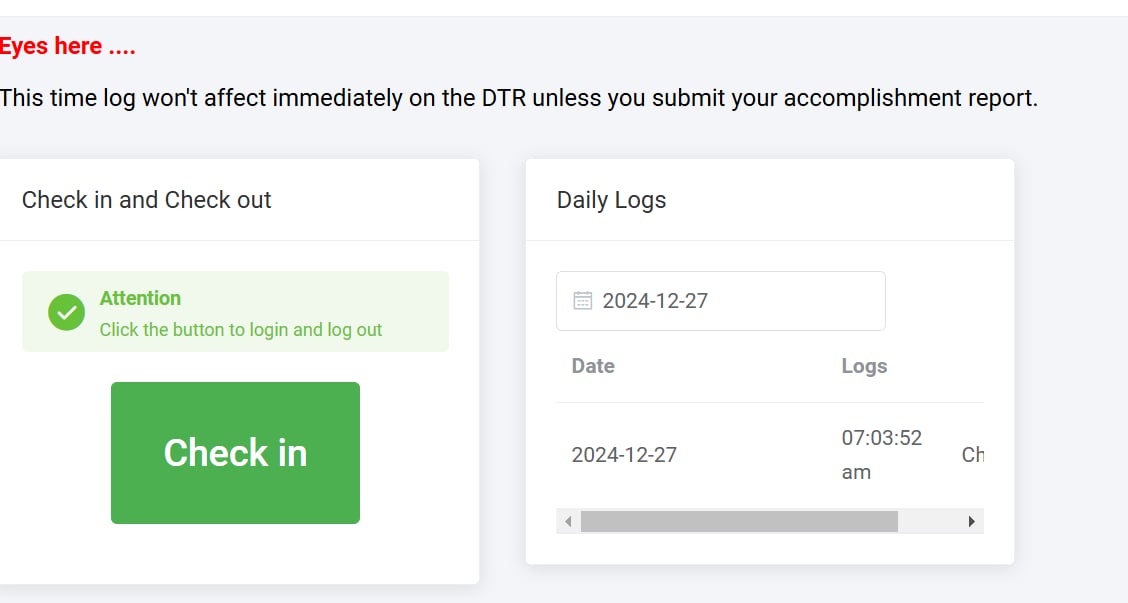Click the calendar icon in the date picker
This screenshot has height=603, width=1128.
tap(582, 301)
